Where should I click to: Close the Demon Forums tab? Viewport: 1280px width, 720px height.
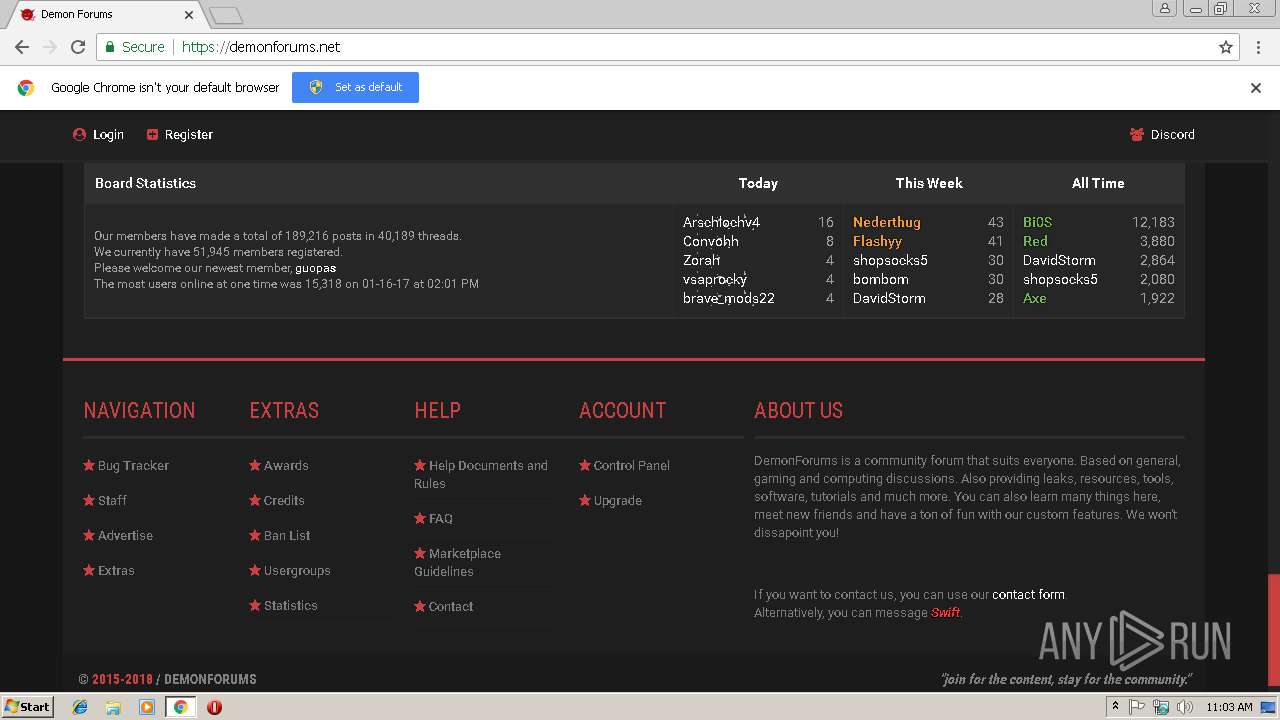coord(189,15)
